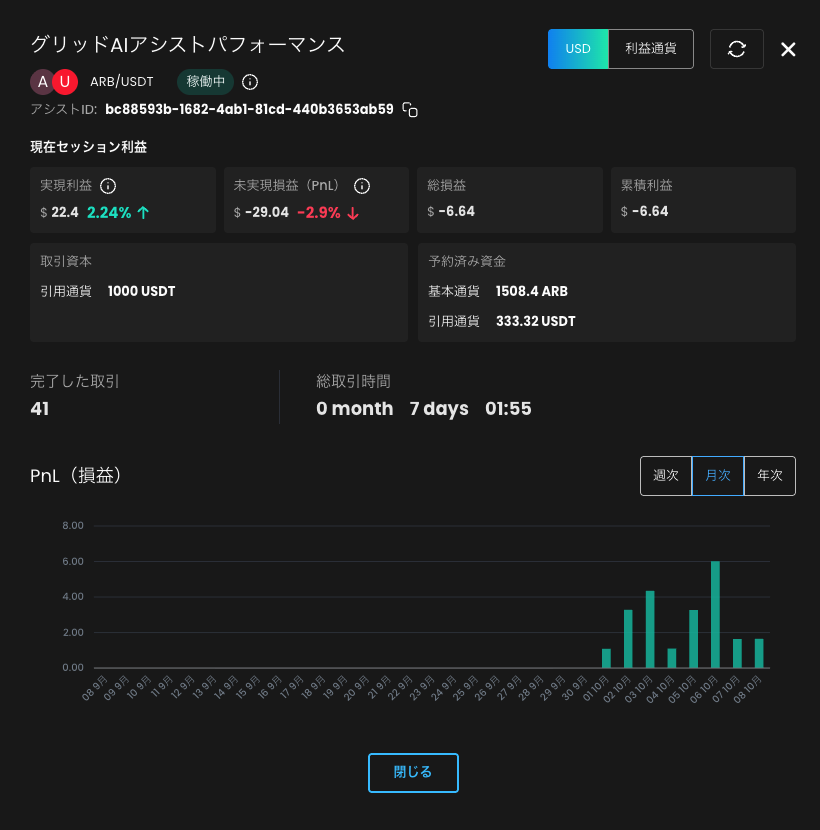Select the 年次 chart view

[x=770, y=476]
